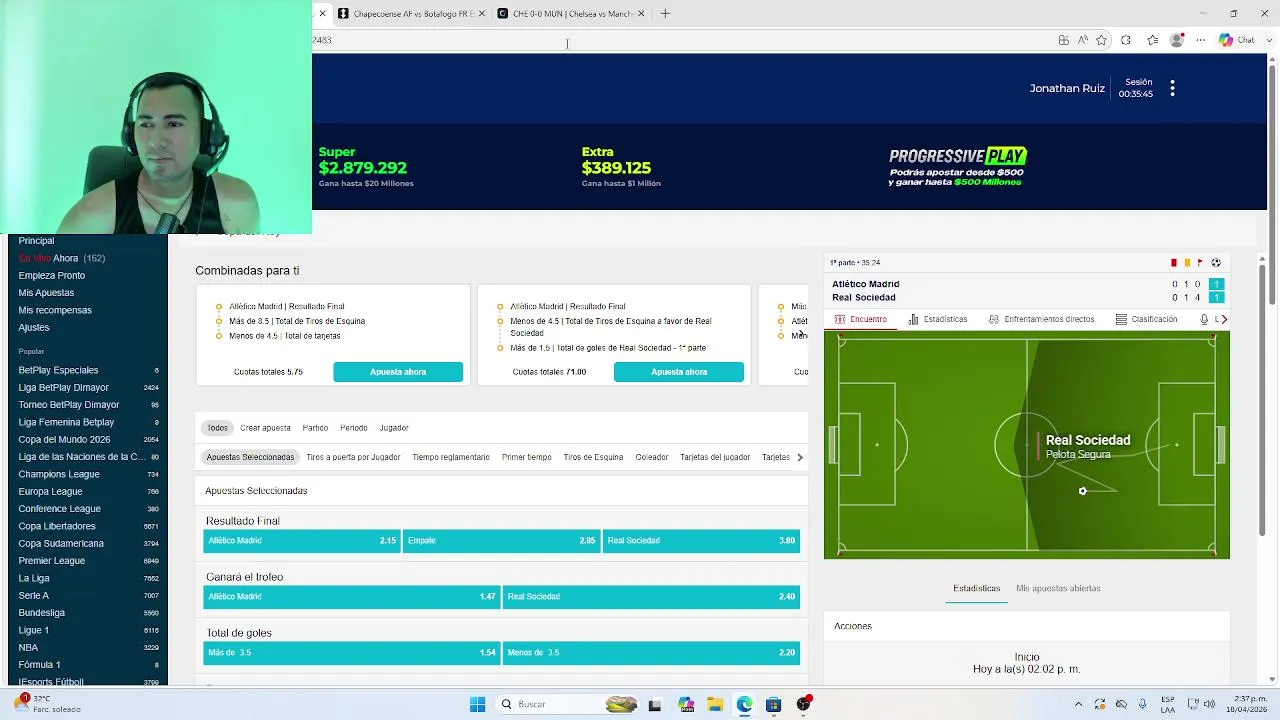Image resolution: width=1280 pixels, height=720 pixels.
Task: Open OBS Studio from taskbar
Action: coord(803,704)
